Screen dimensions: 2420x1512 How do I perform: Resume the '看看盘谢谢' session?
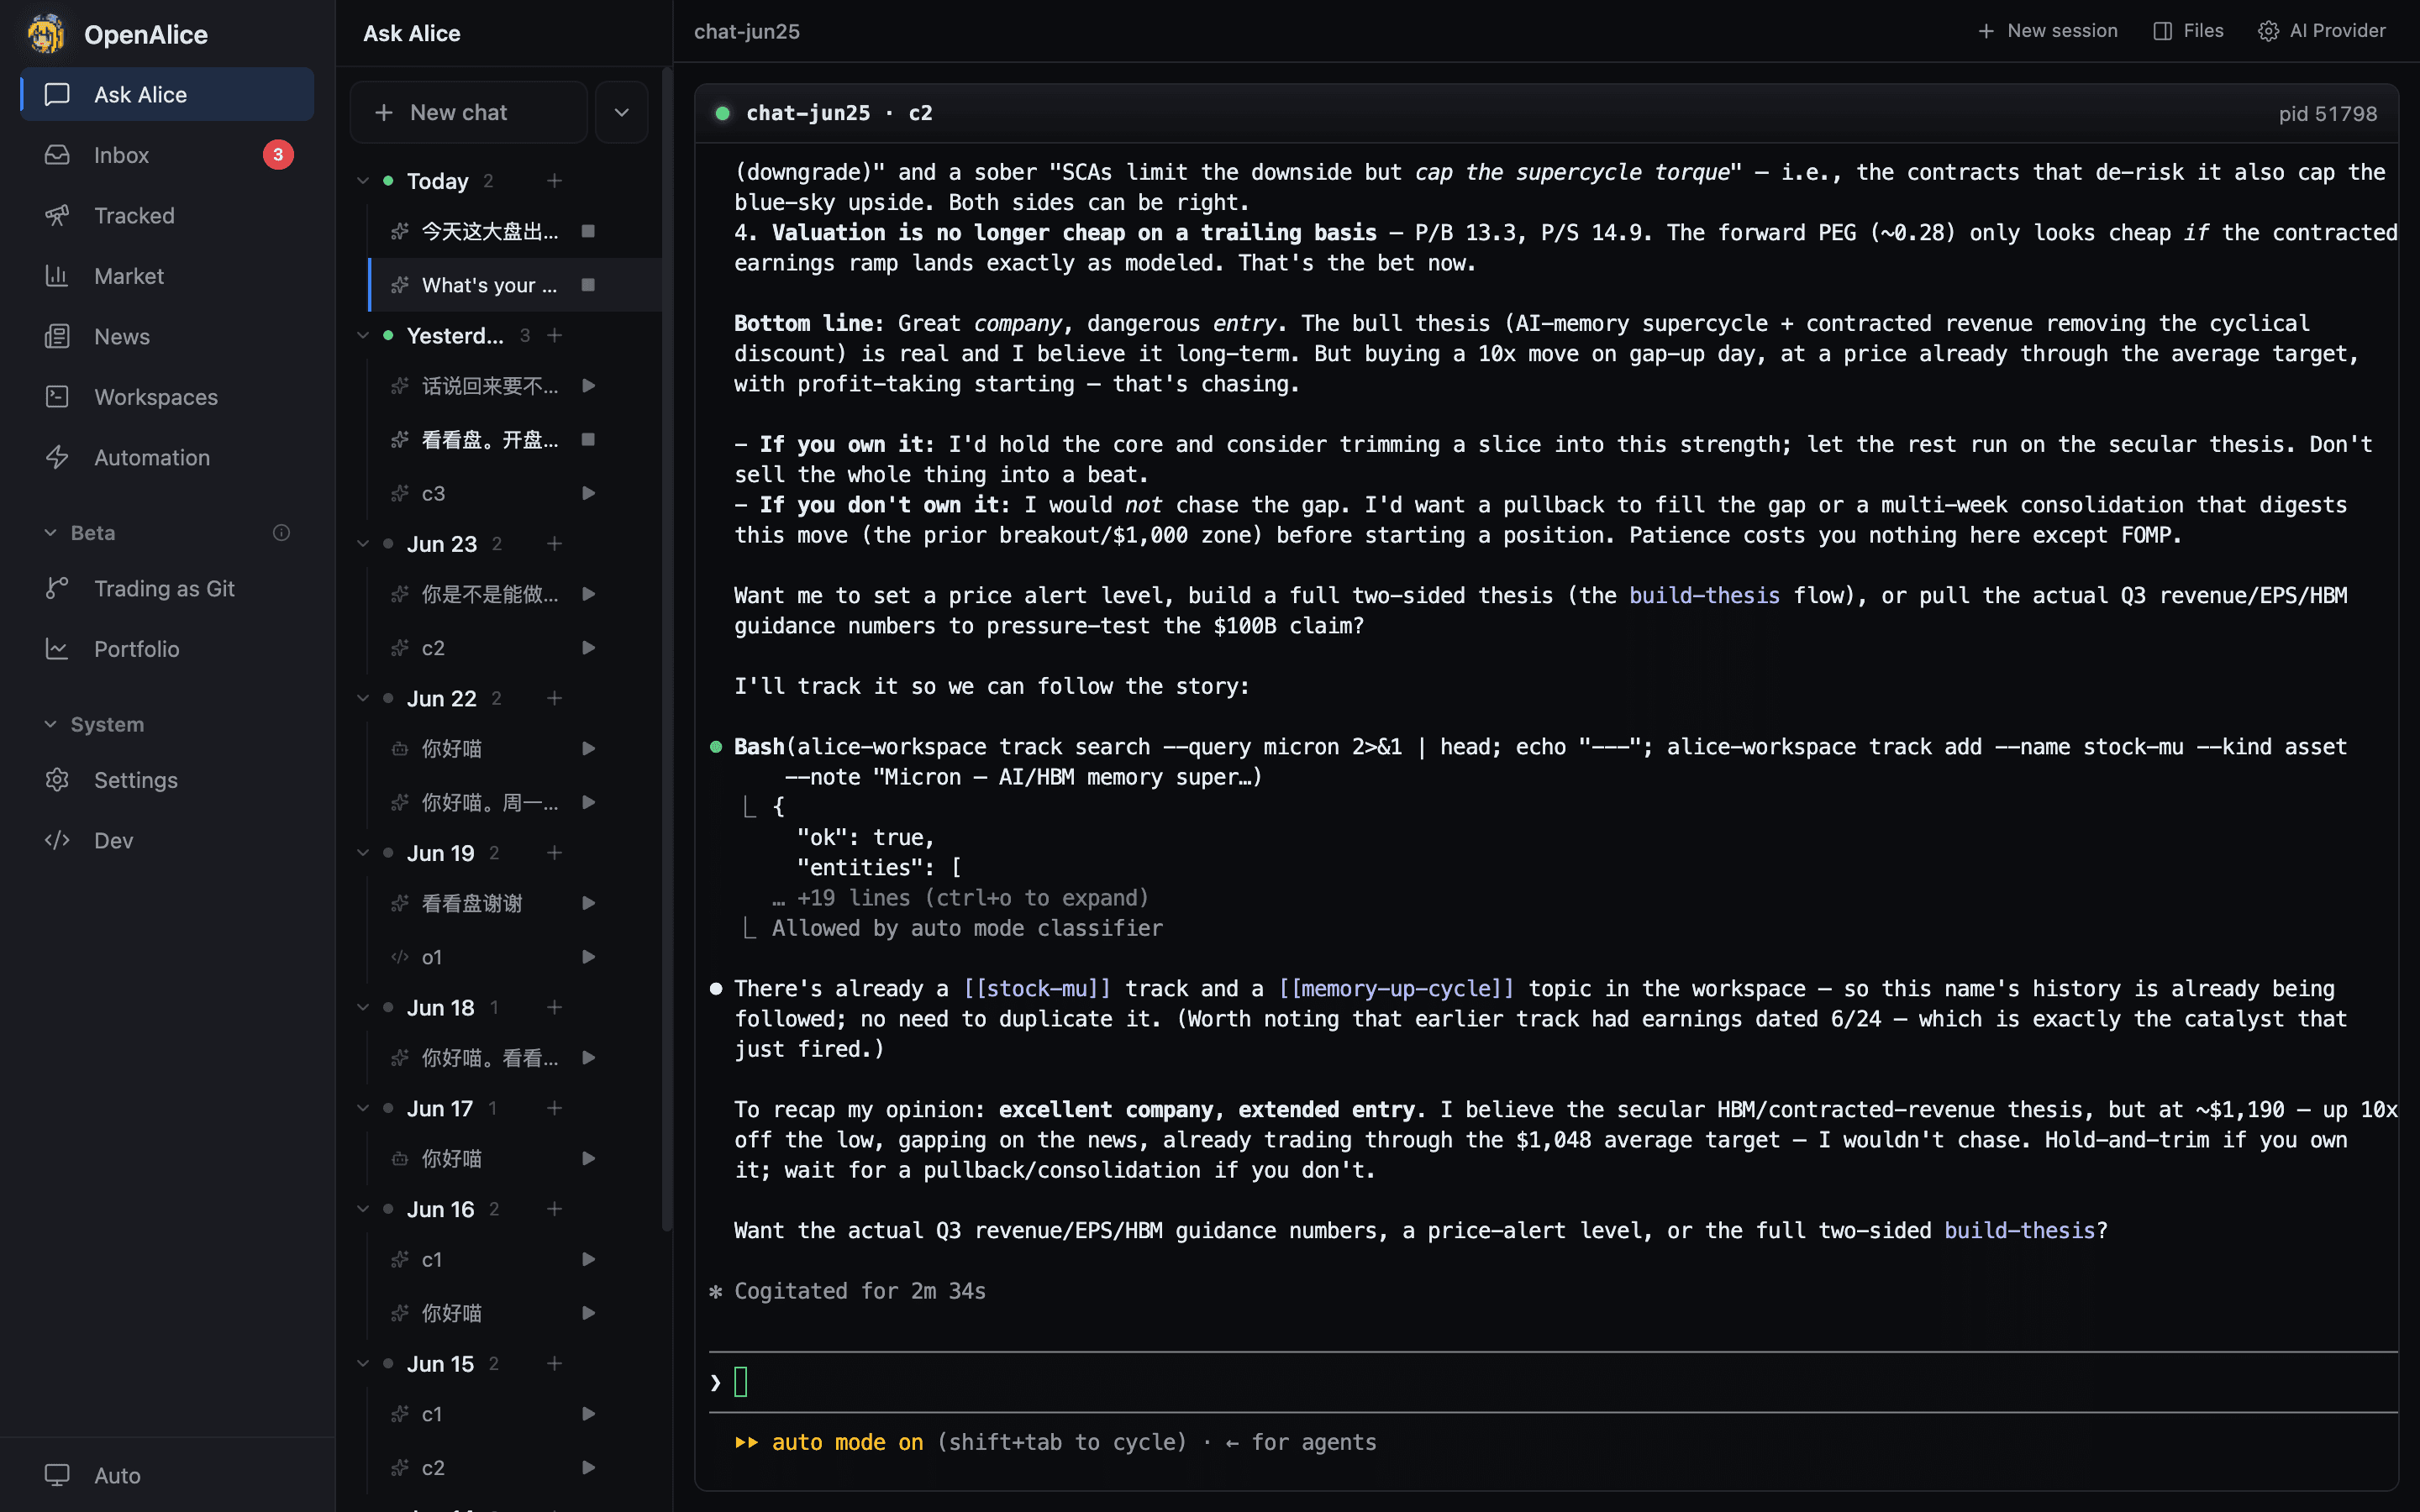pos(589,903)
